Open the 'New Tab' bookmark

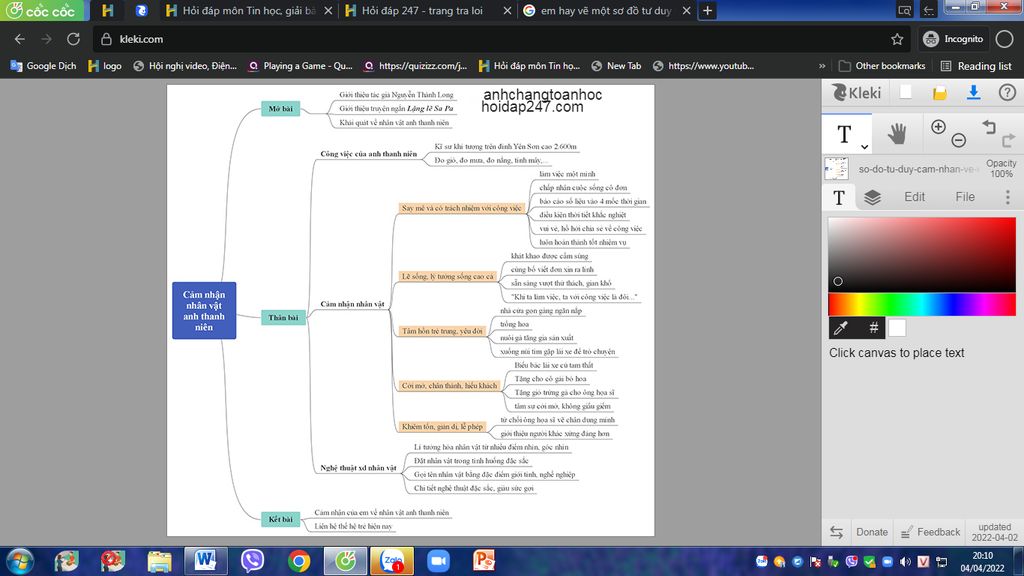tap(616, 66)
